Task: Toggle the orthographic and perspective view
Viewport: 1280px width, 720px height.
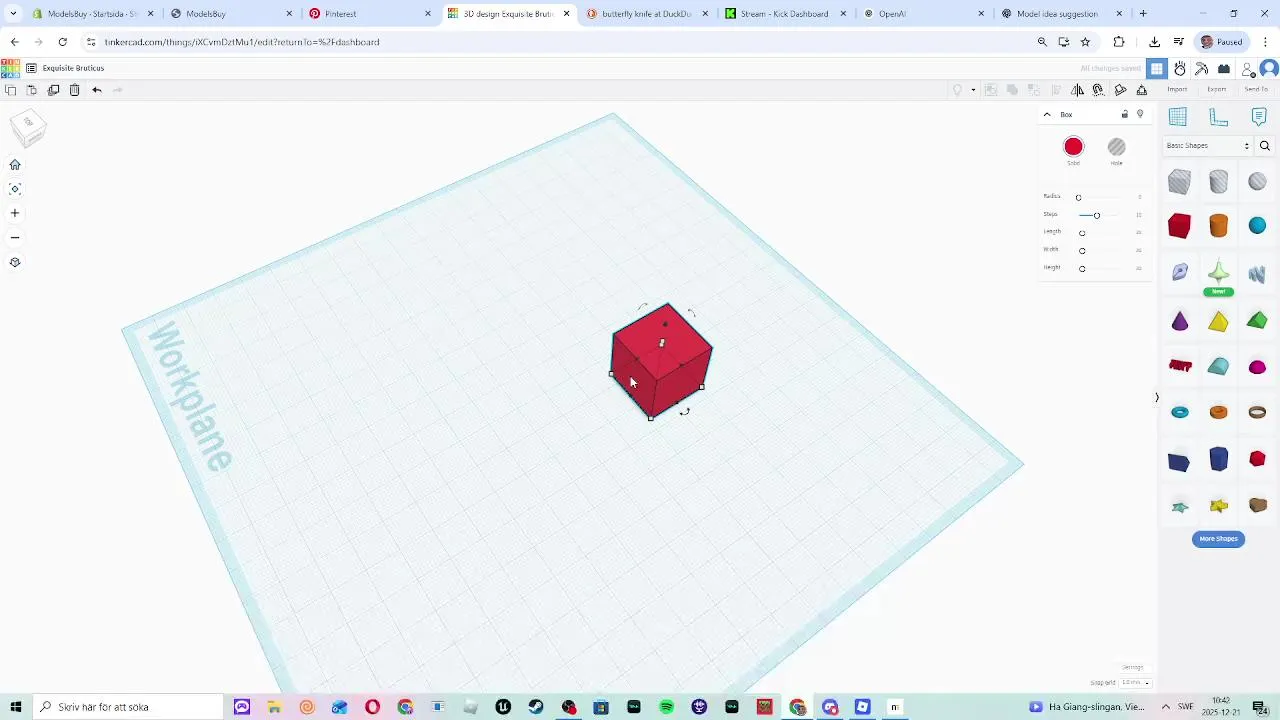Action: [x=15, y=262]
